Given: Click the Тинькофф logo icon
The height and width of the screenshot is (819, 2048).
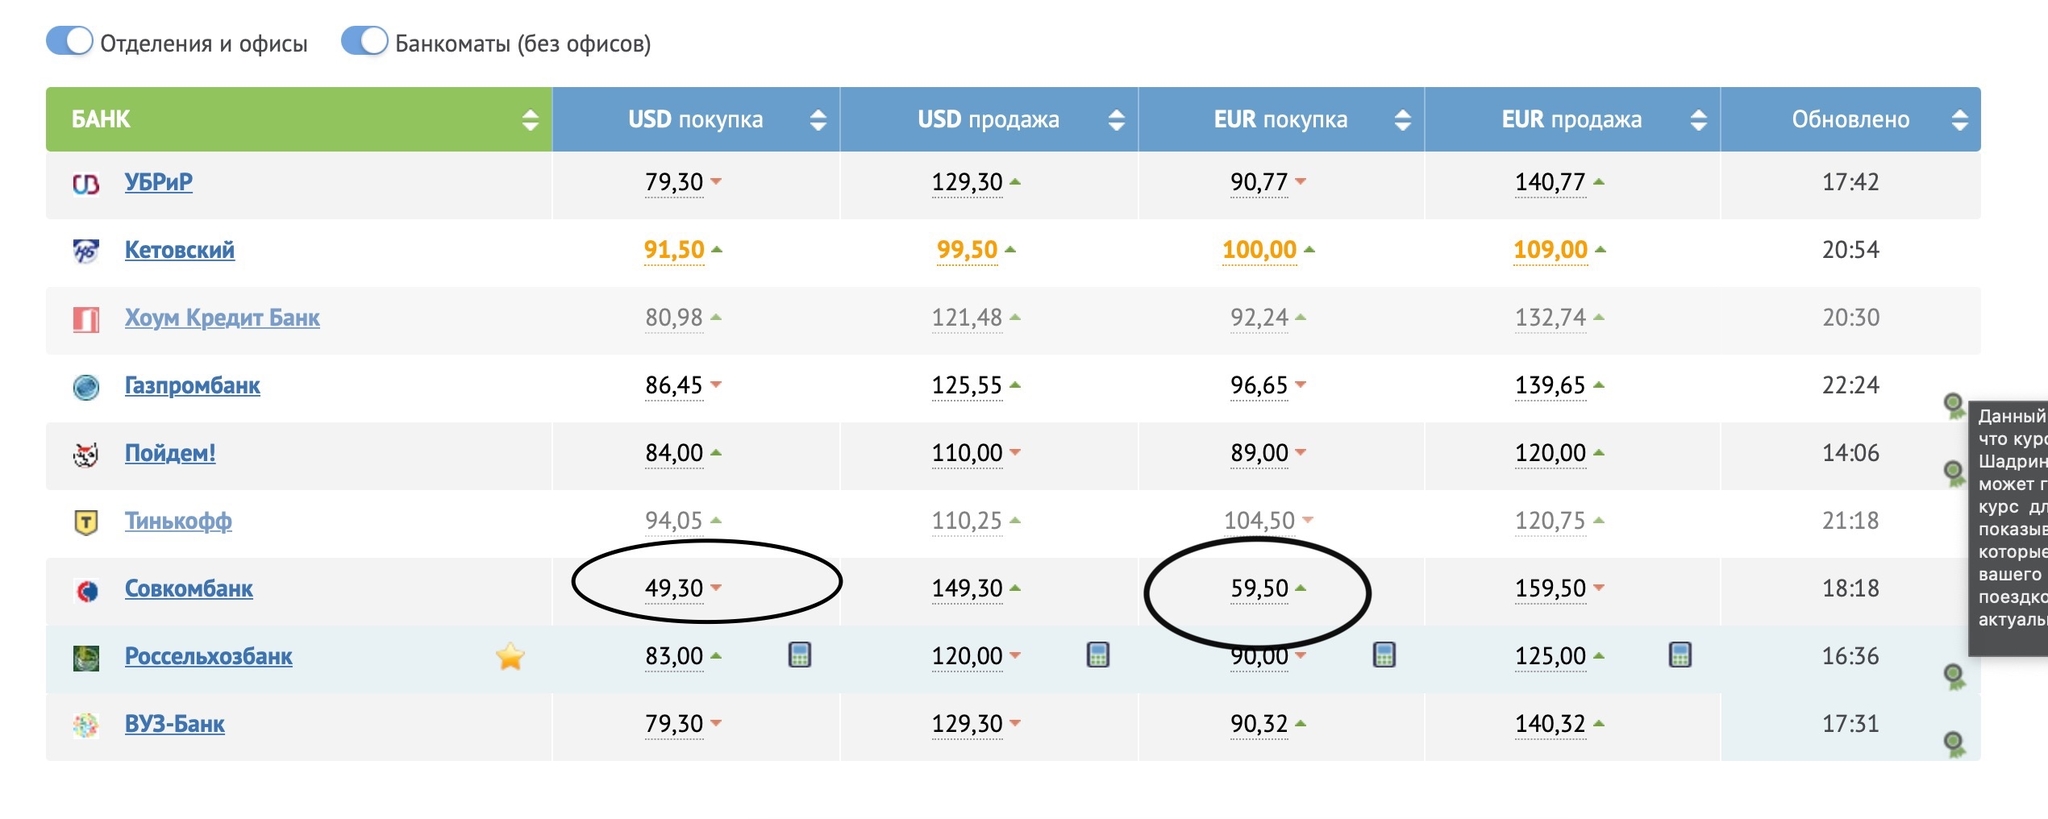Looking at the screenshot, I should point(86,522).
